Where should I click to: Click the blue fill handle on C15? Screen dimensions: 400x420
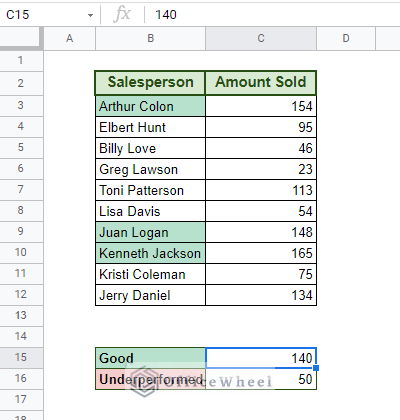(316, 368)
